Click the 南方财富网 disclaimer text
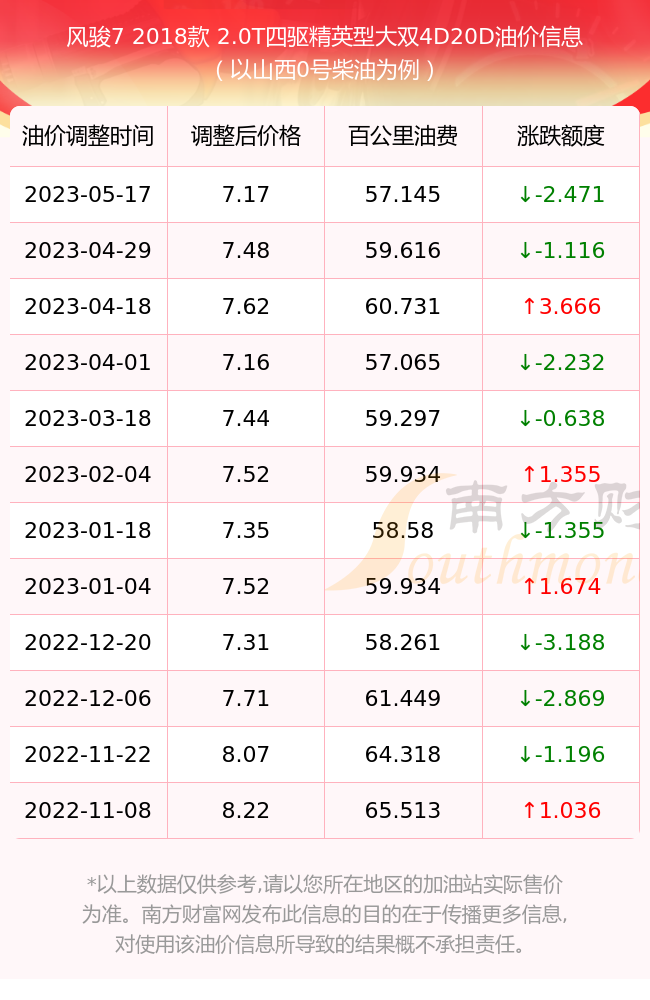 point(325,914)
